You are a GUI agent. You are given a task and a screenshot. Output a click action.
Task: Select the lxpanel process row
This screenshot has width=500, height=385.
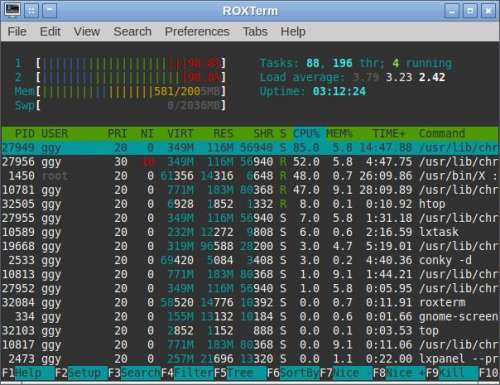point(250,359)
